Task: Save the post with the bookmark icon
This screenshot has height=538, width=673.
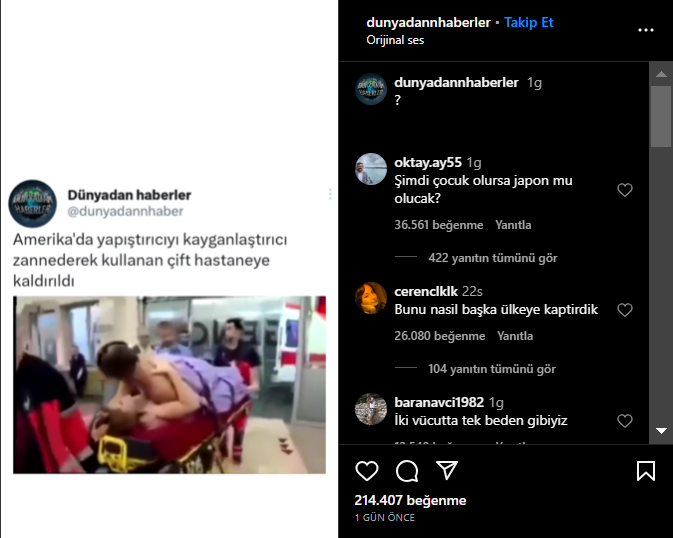Action: (x=646, y=471)
